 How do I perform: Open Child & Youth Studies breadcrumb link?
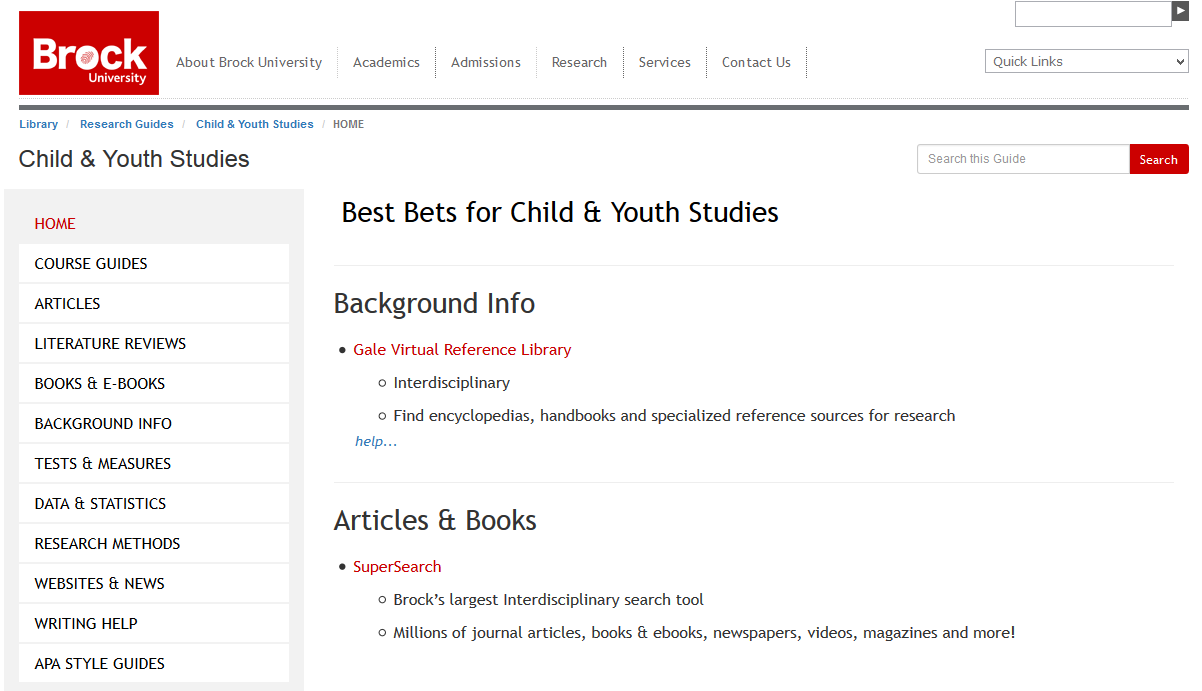255,124
